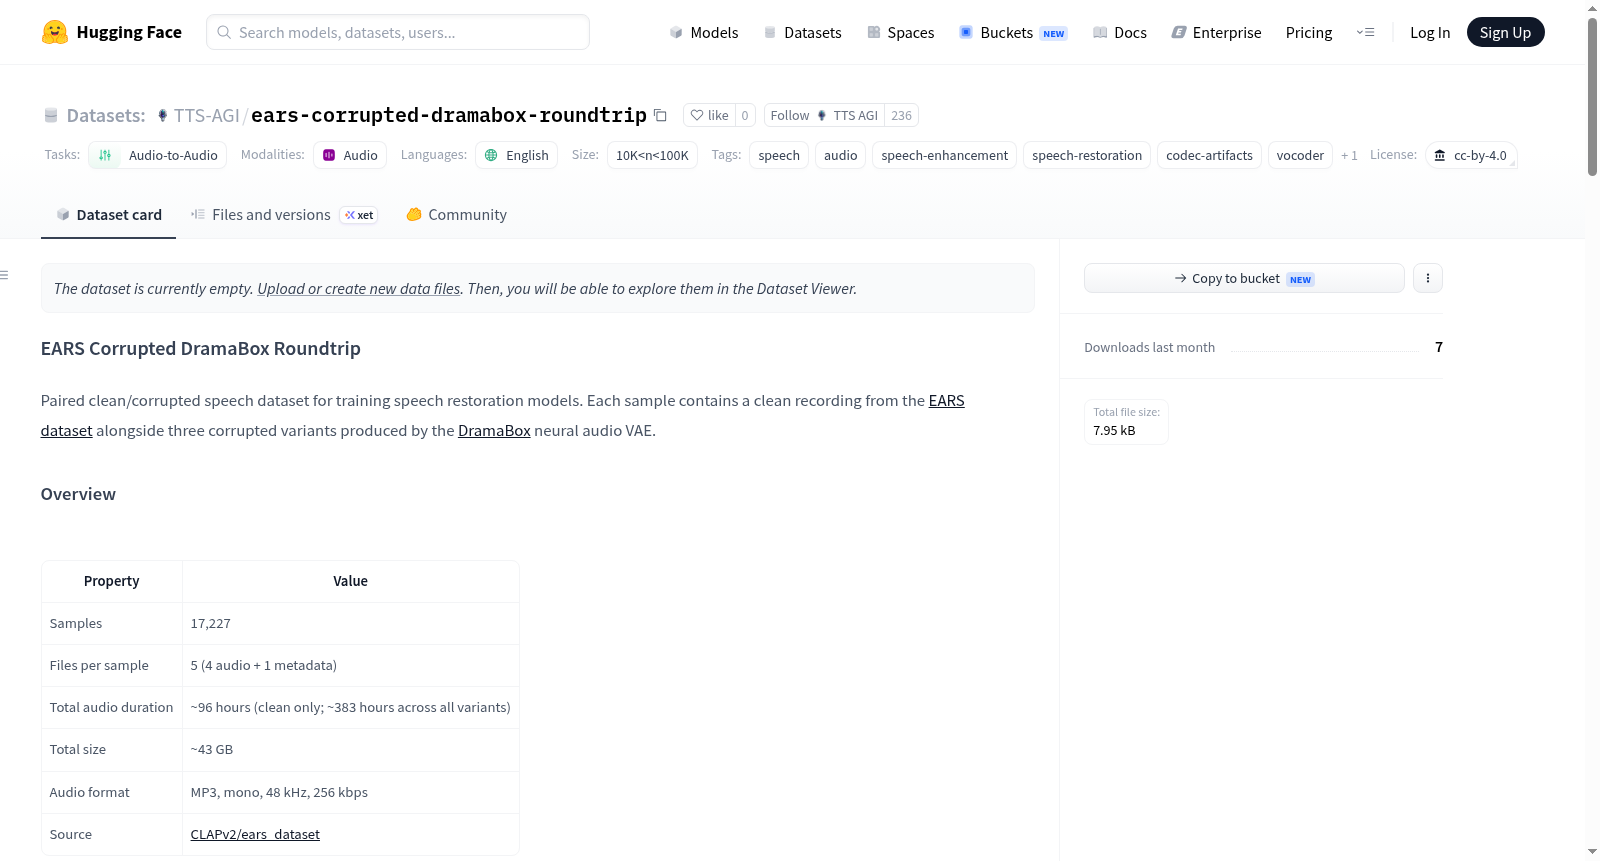Click the 236 followers count
The width and height of the screenshot is (1600, 861).
[x=901, y=115]
